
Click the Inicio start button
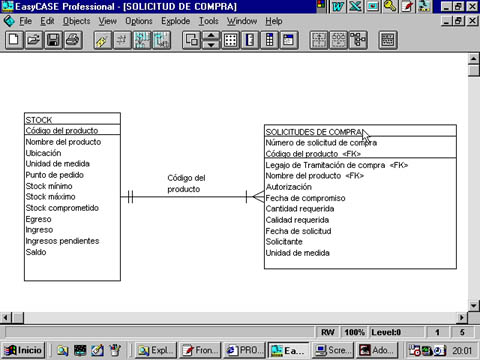coord(23,350)
